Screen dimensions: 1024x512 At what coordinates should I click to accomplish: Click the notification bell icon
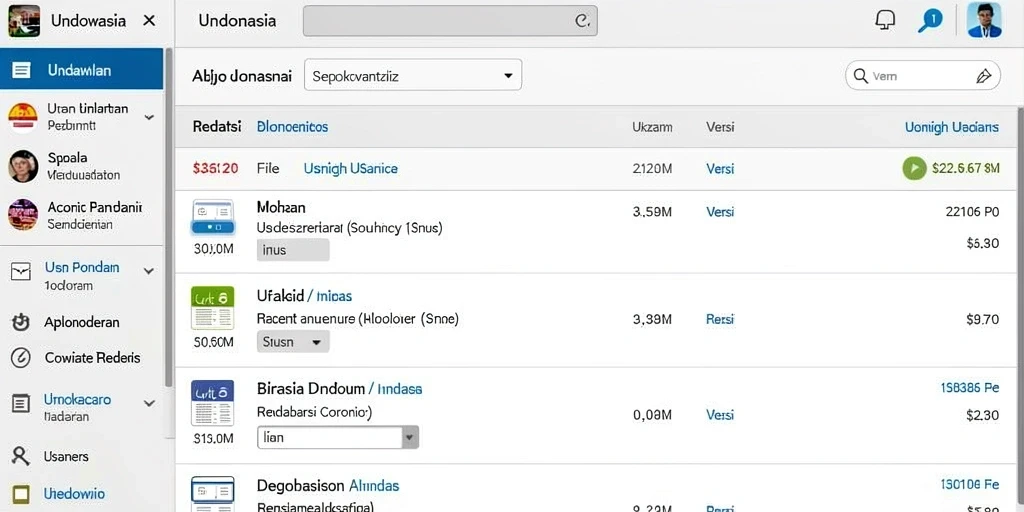pyautogui.click(x=885, y=20)
